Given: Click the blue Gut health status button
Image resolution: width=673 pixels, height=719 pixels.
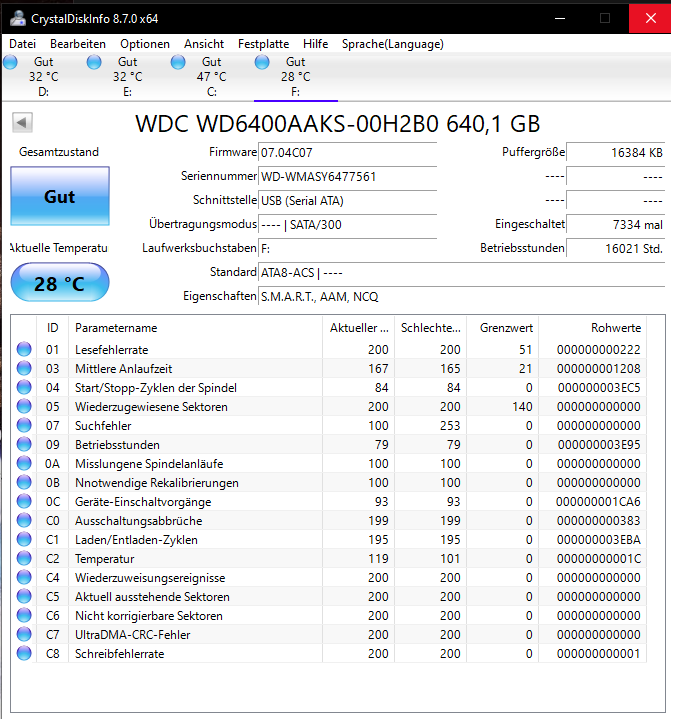Looking at the screenshot, I should pyautogui.click(x=60, y=196).
